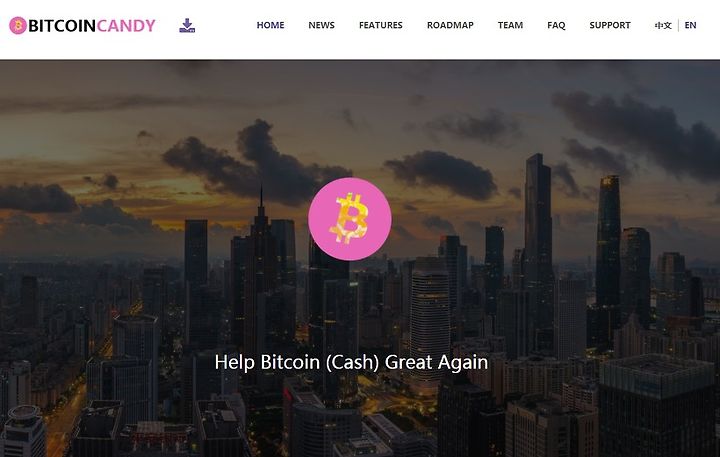Switch site language to 中文
The image size is (720, 457).
click(663, 26)
